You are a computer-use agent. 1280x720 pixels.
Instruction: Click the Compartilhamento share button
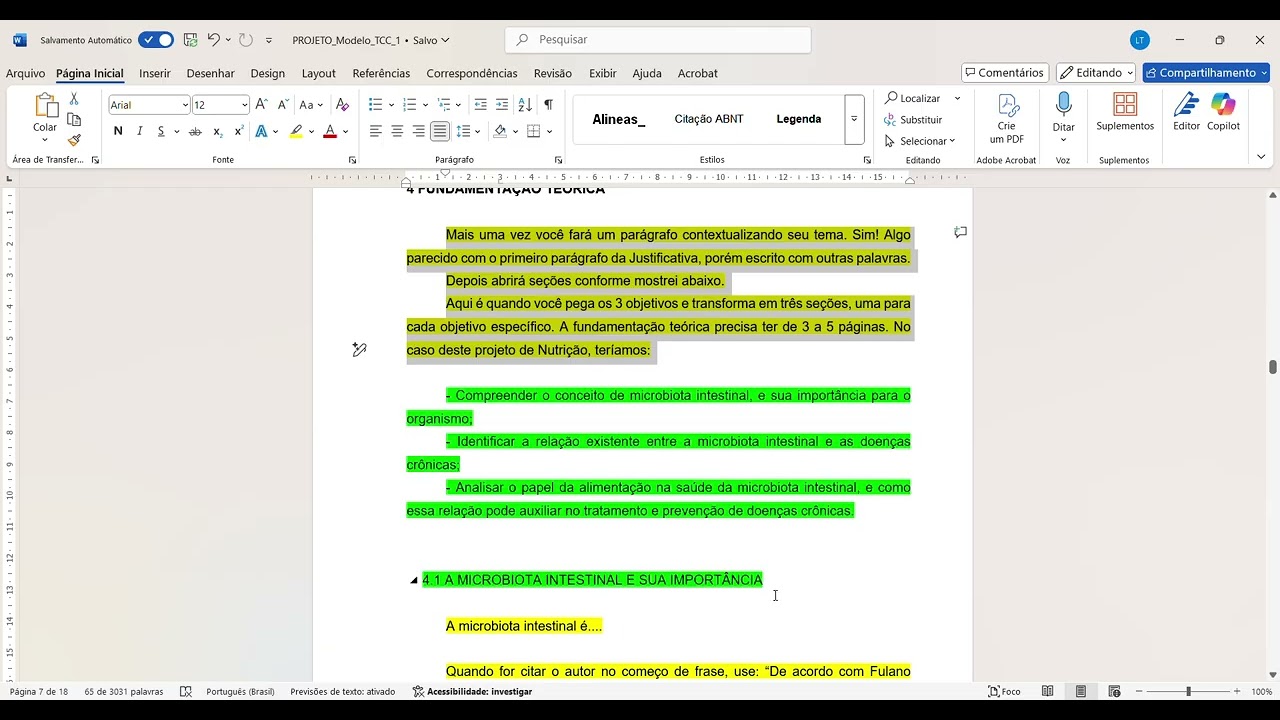click(1205, 73)
